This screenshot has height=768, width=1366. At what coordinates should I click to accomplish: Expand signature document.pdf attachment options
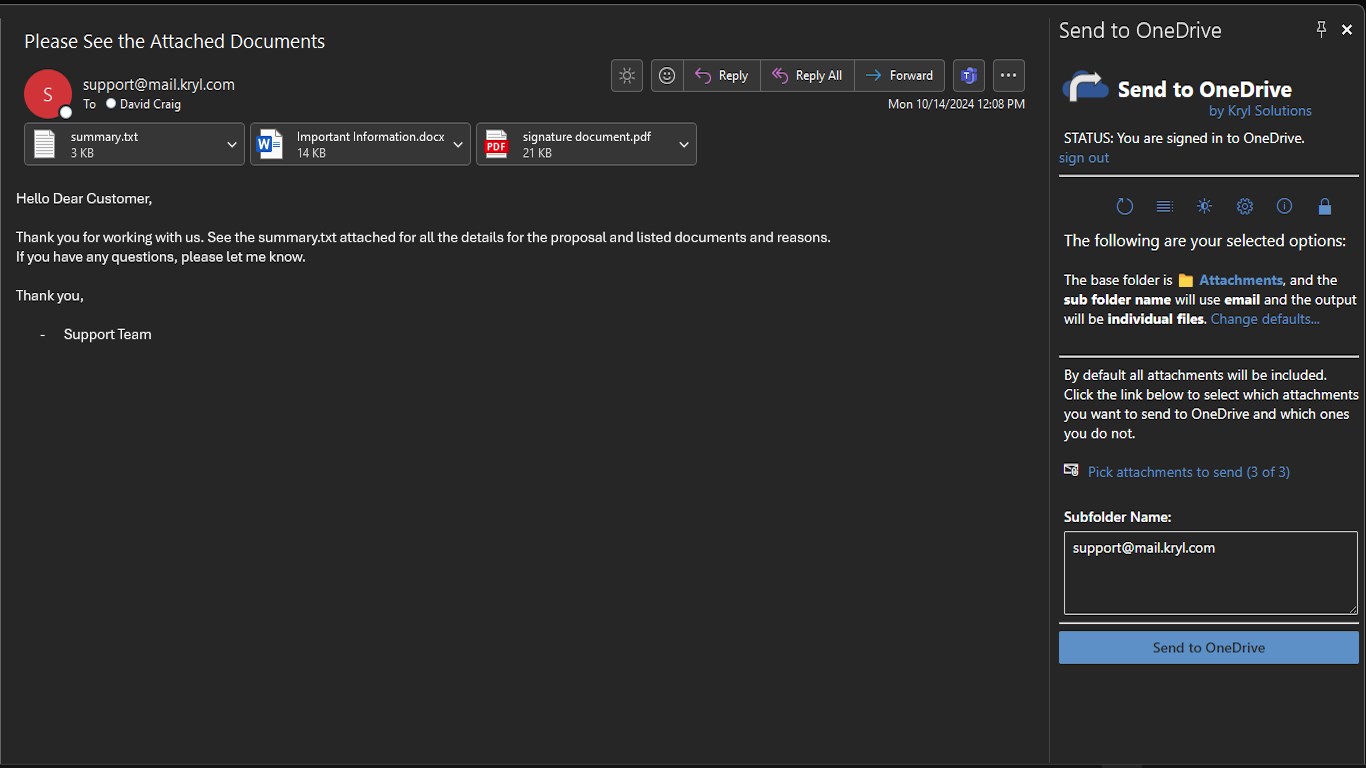[684, 145]
